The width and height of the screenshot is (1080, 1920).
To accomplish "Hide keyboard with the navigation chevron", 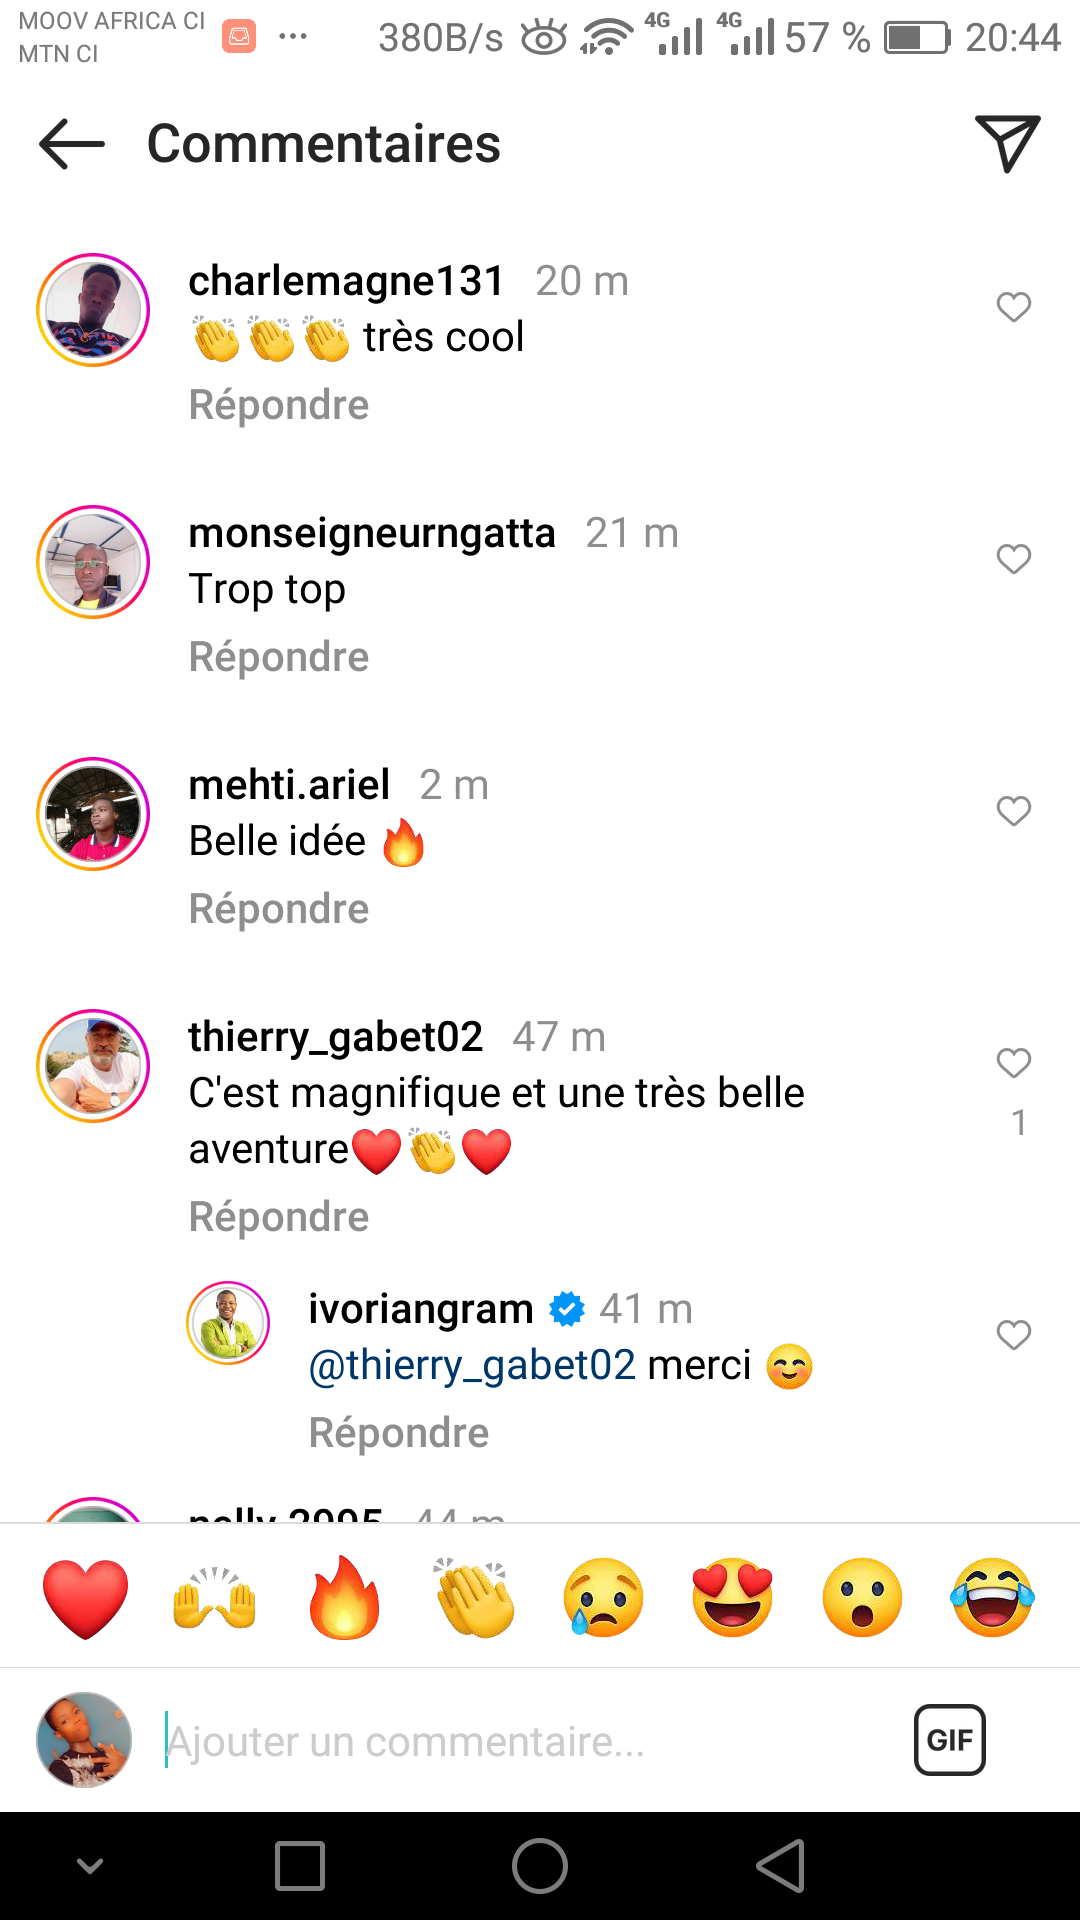I will pyautogui.click(x=90, y=1866).
